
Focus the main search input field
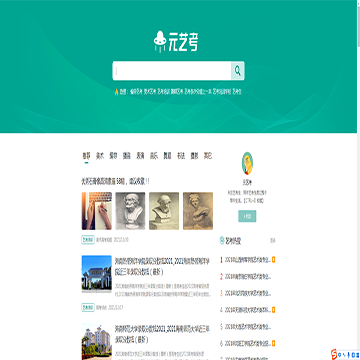pyautogui.click(x=172, y=71)
